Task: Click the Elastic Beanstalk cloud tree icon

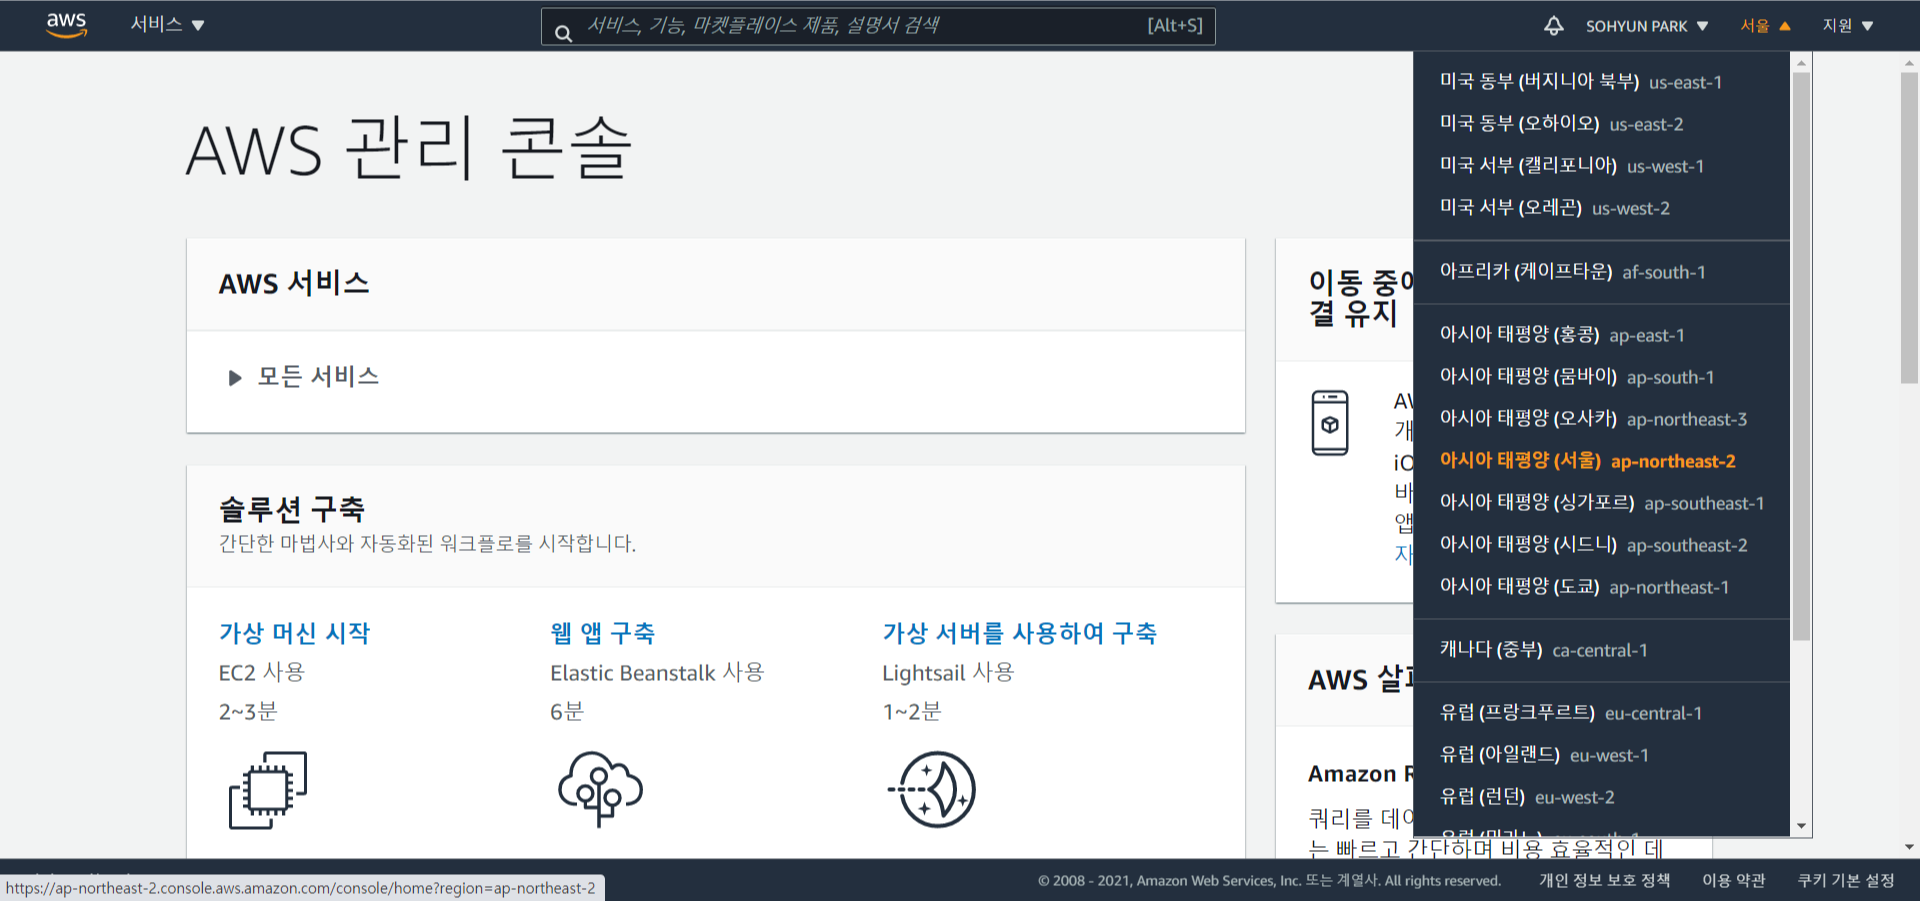Action: point(600,789)
